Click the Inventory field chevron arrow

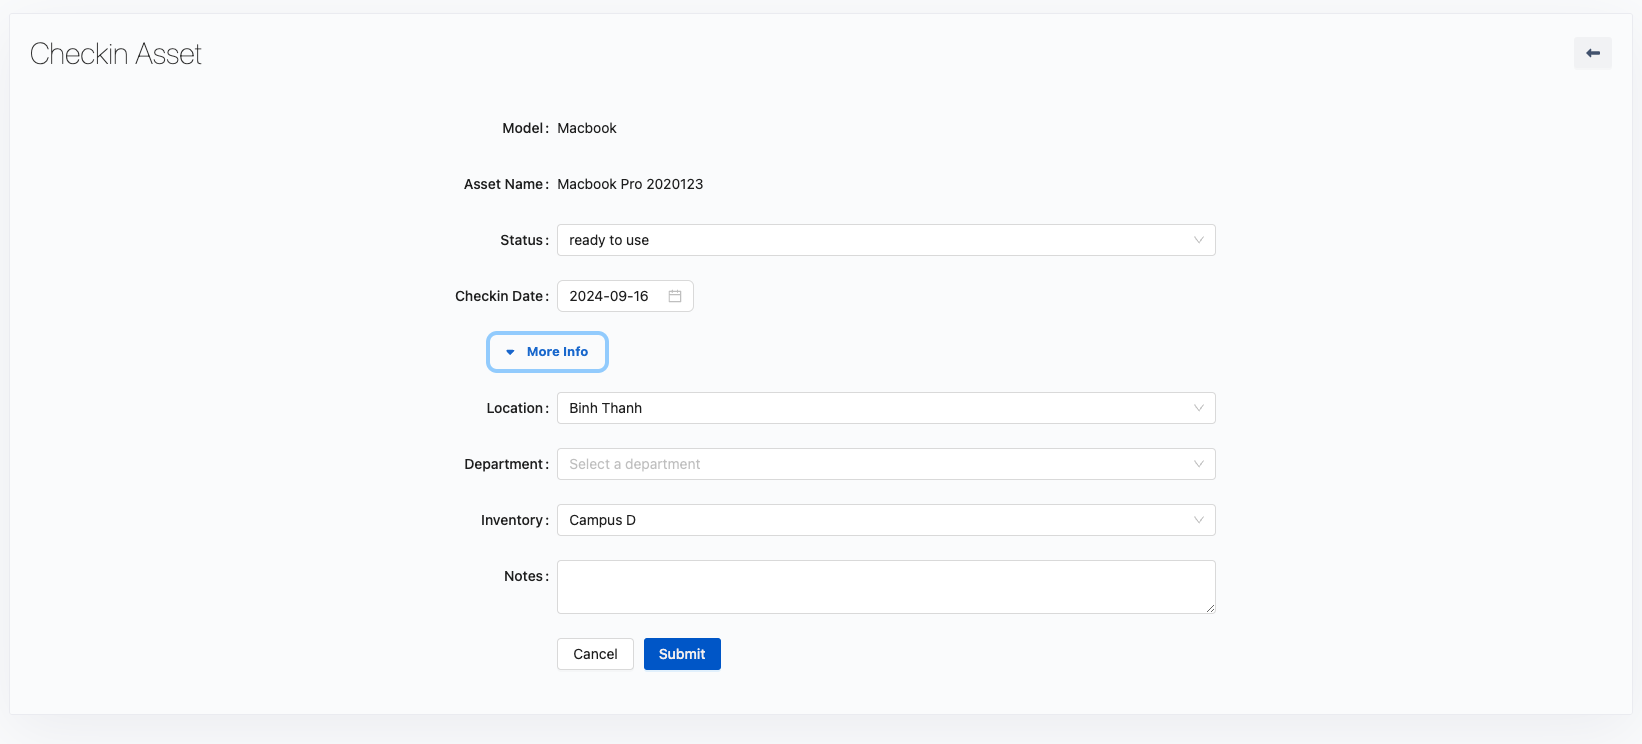coord(1198,520)
